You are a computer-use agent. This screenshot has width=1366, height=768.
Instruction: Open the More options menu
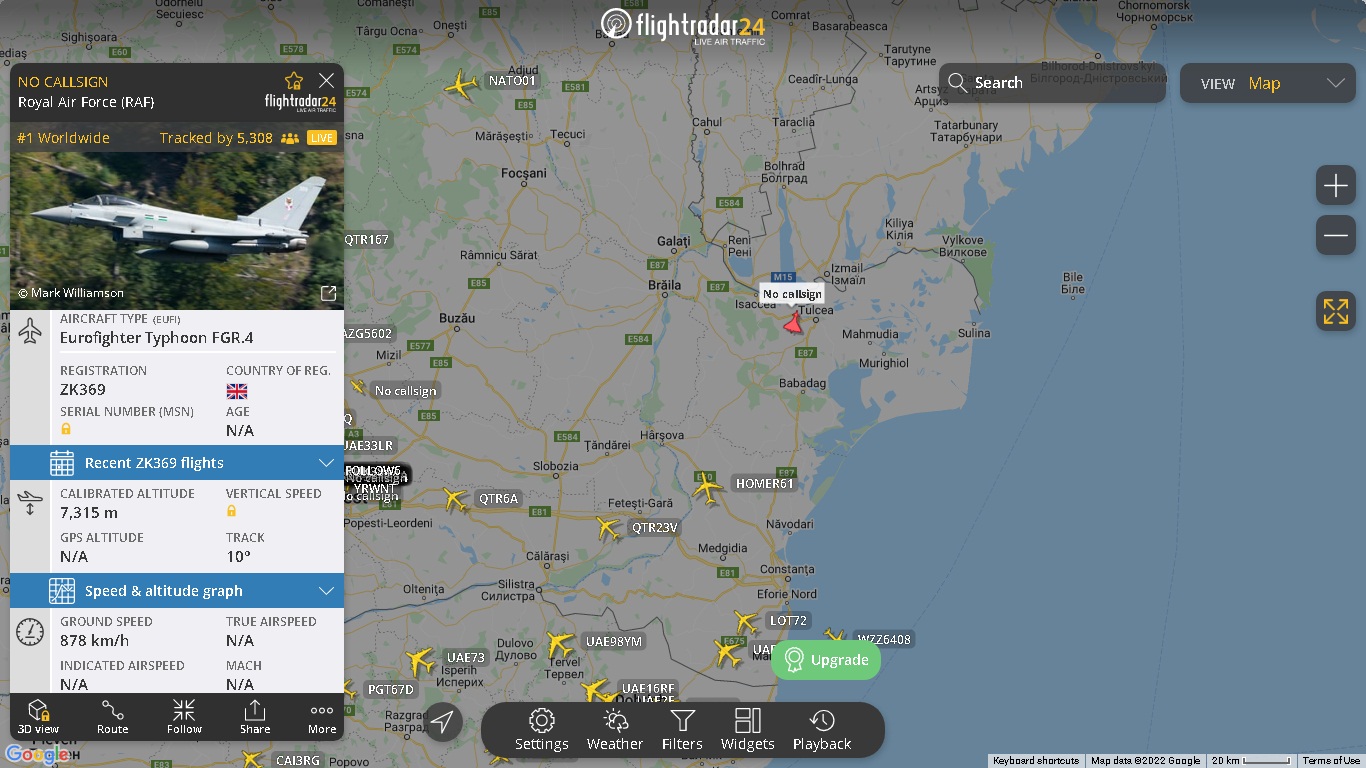[322, 717]
